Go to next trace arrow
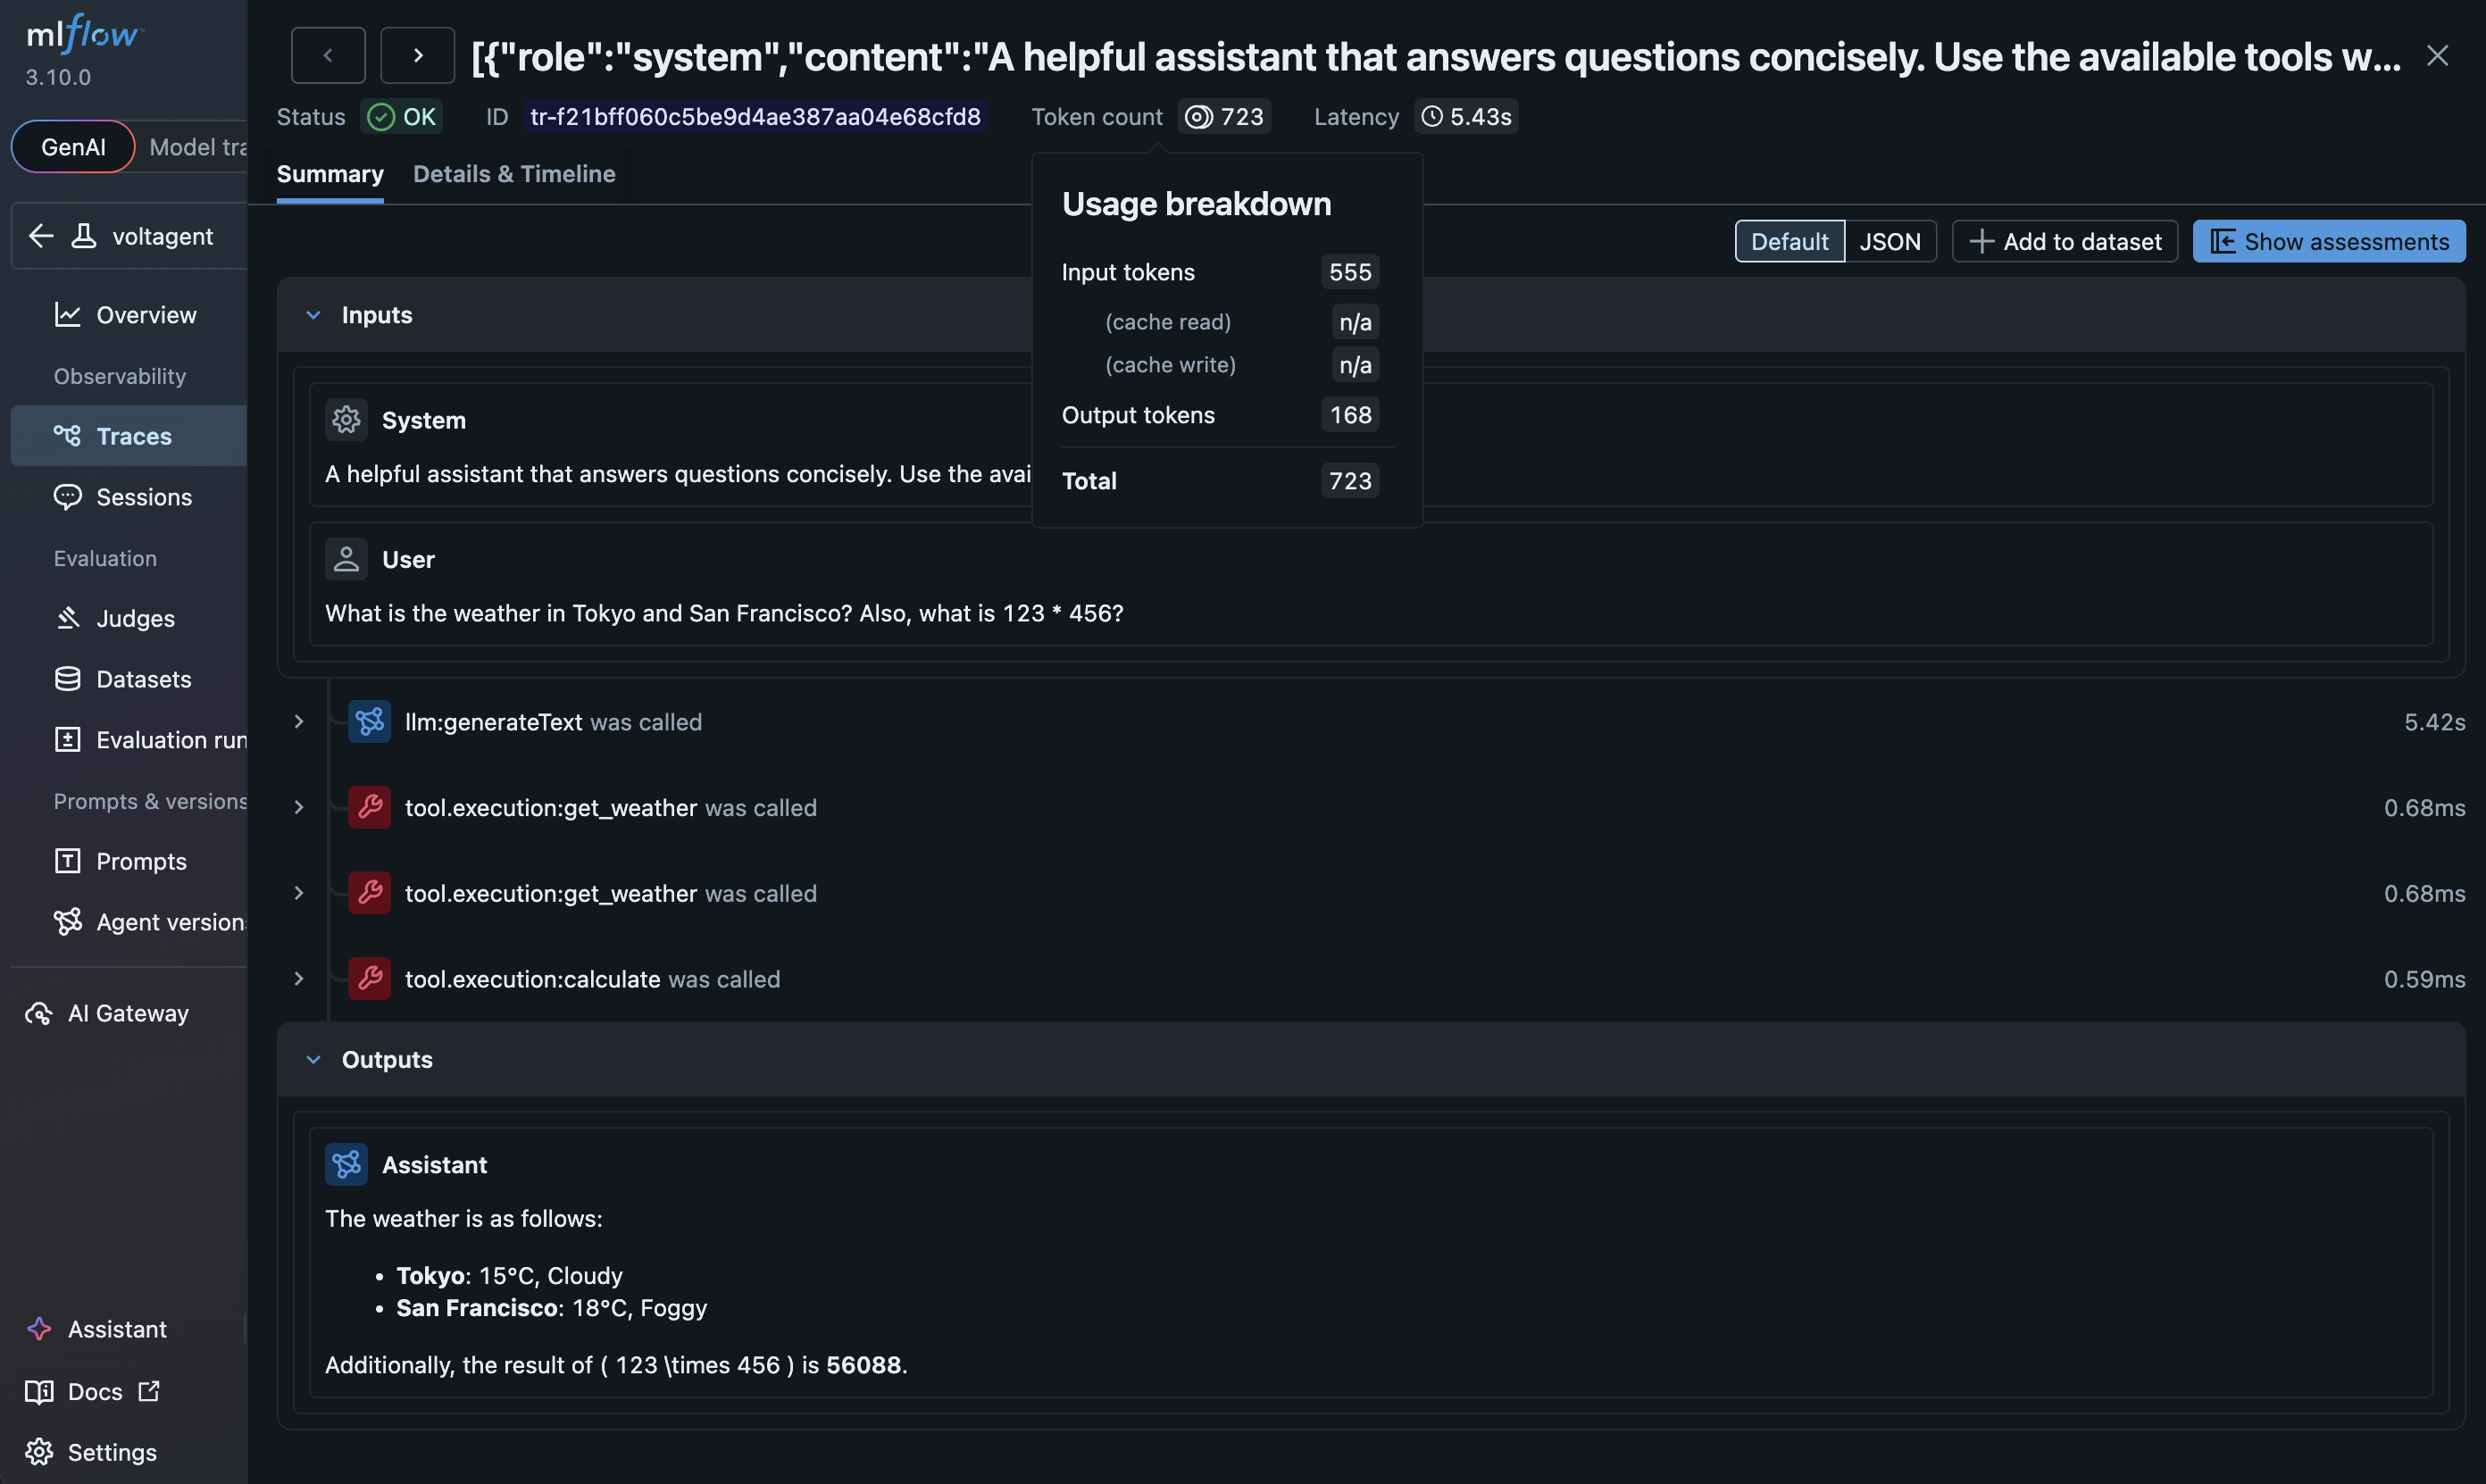Screen dimensions: 2486x1484 (x=417, y=55)
